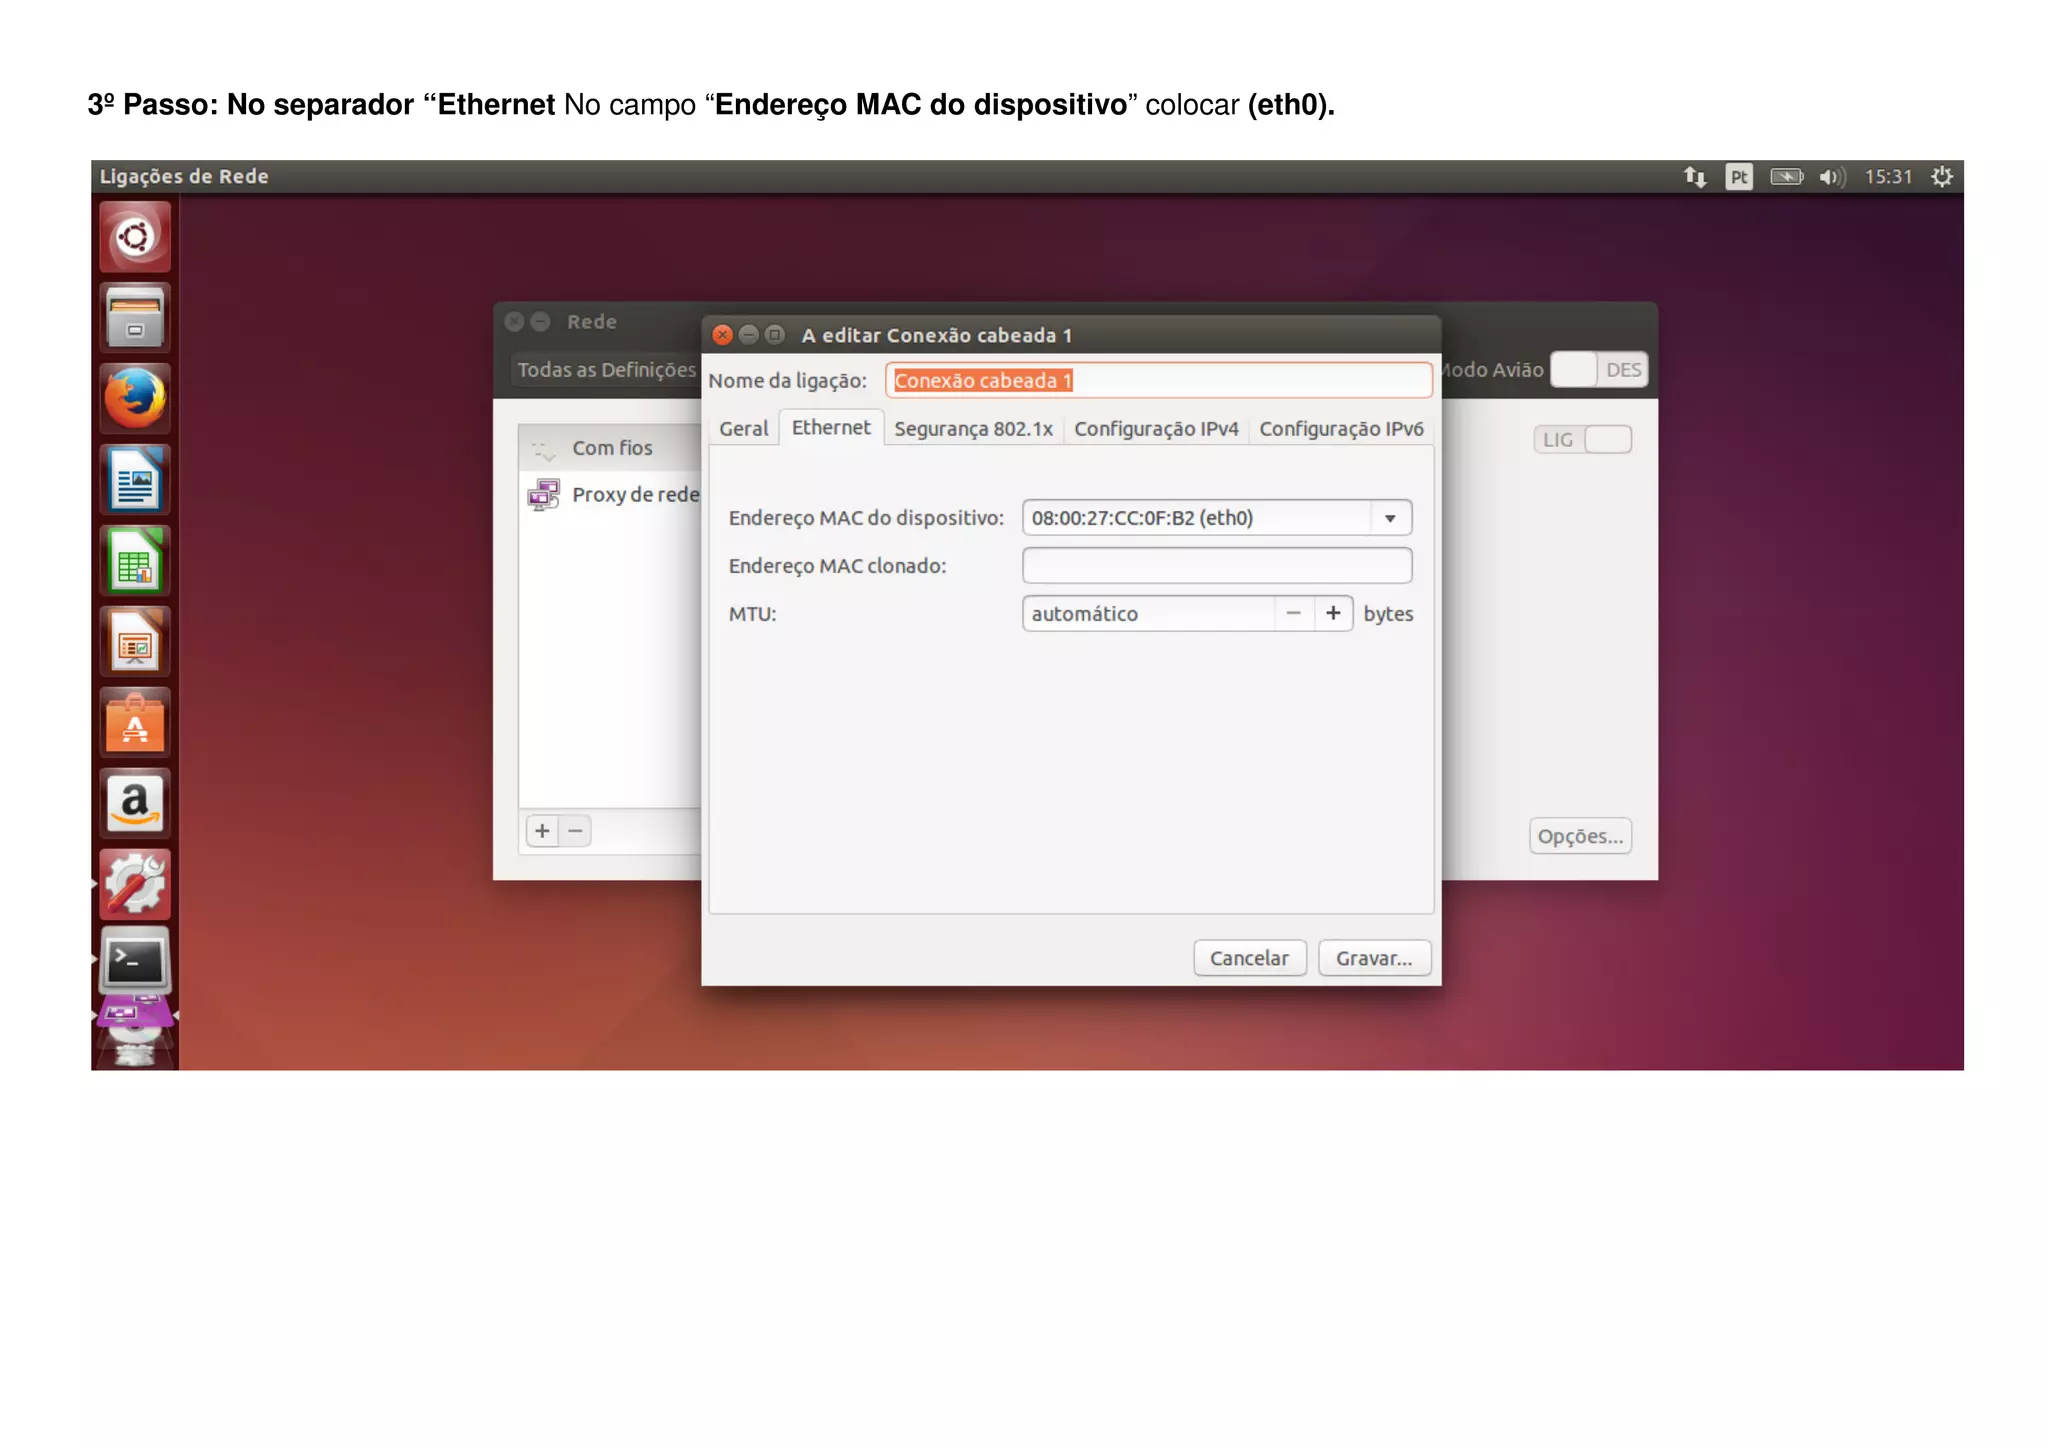Open LibreOffice Calc spreadsheet icon
Screen dimensions: 2048x1447
pos(135,561)
